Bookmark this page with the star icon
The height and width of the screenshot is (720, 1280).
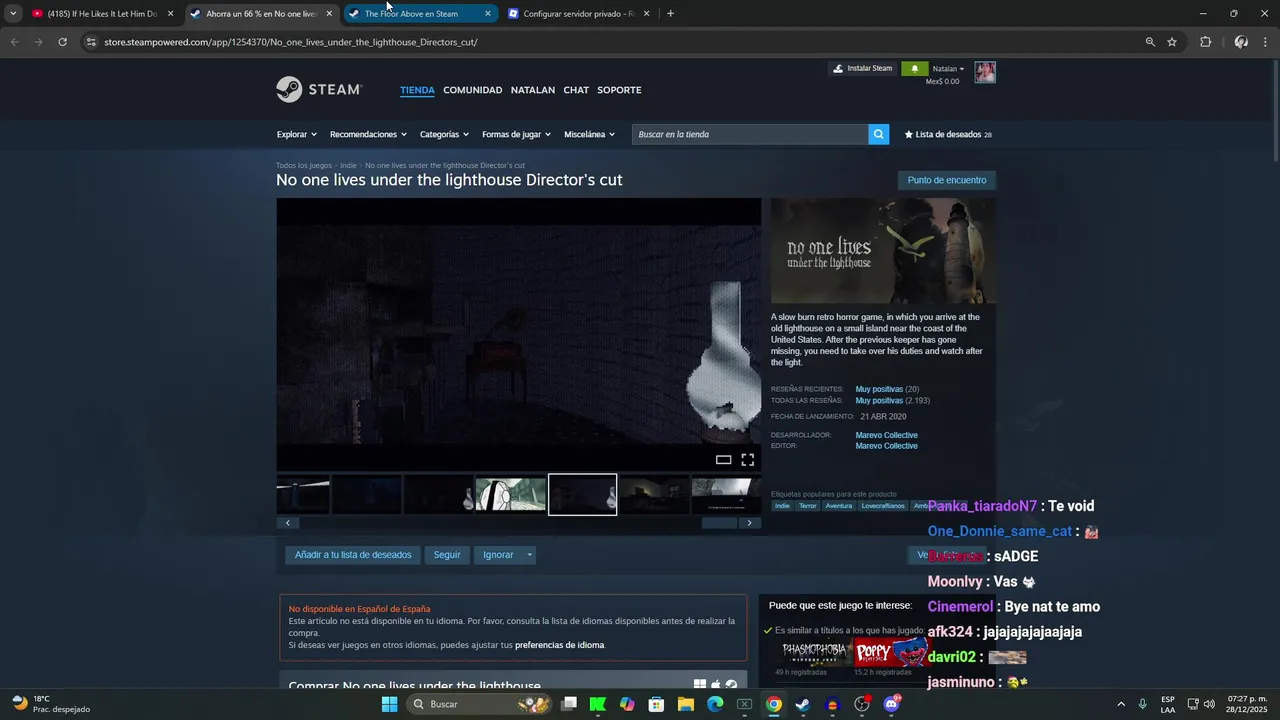1172,42
